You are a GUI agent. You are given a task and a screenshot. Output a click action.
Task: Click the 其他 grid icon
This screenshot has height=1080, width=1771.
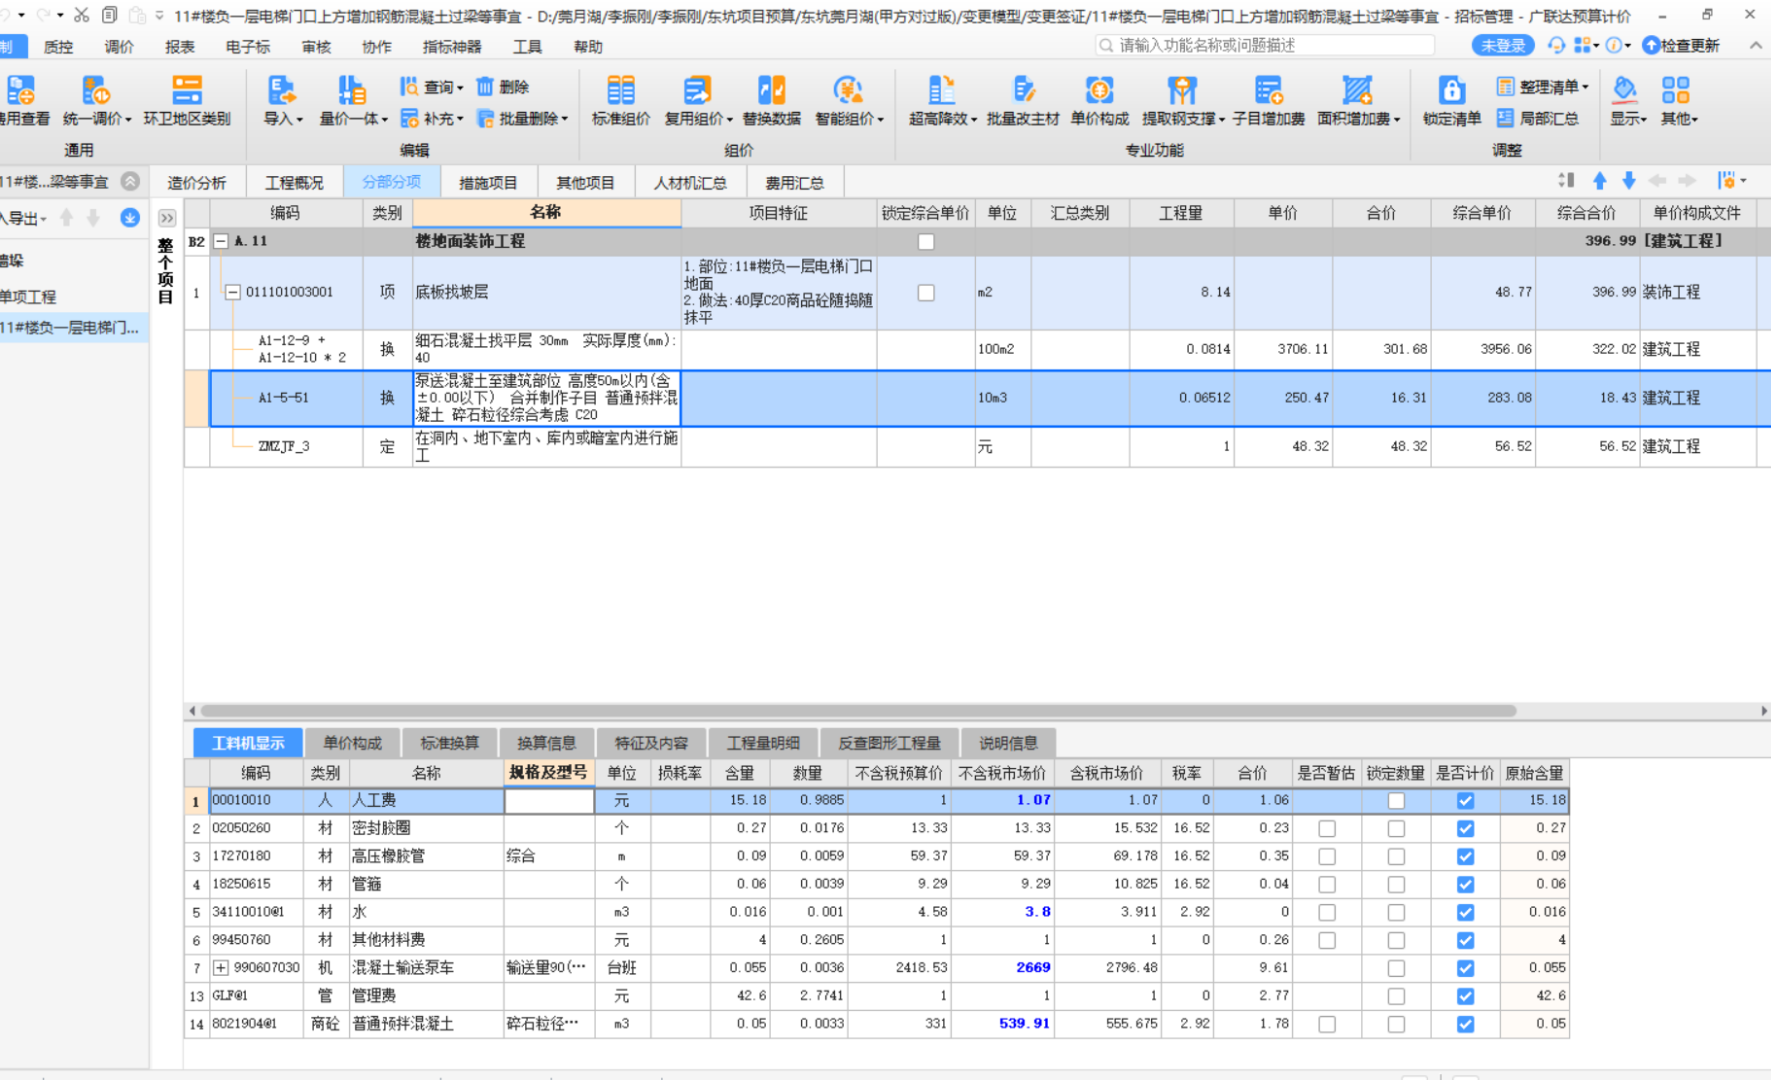click(1676, 90)
